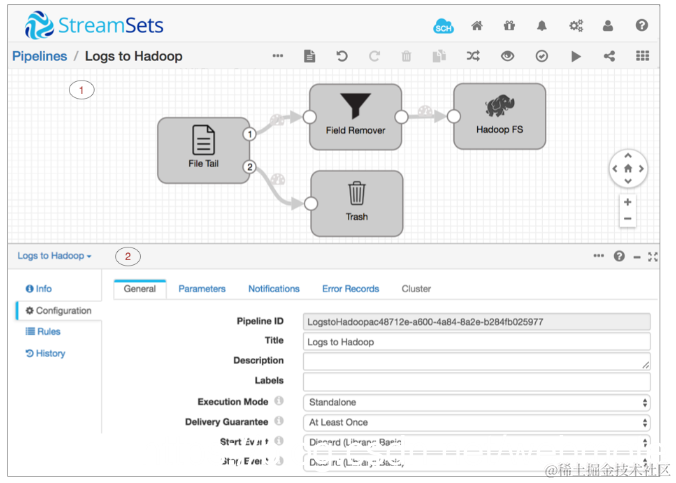This screenshot has height=483, width=676.
Task: Open notifications bell icon
Action: tap(542, 26)
